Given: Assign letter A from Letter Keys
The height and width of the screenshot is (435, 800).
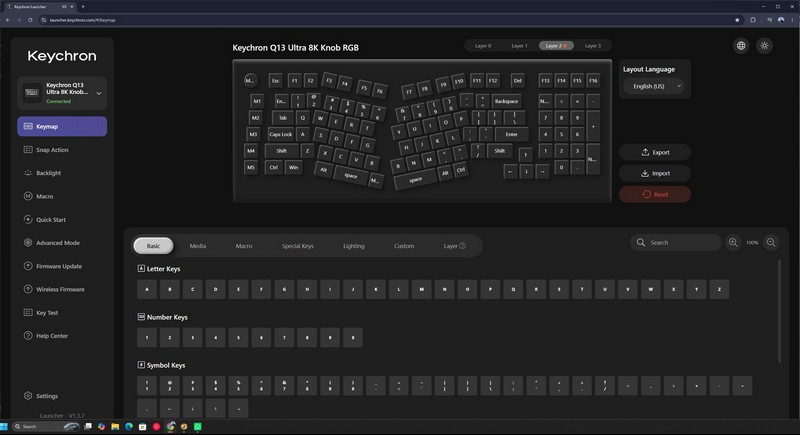Looking at the screenshot, I should click(x=147, y=289).
